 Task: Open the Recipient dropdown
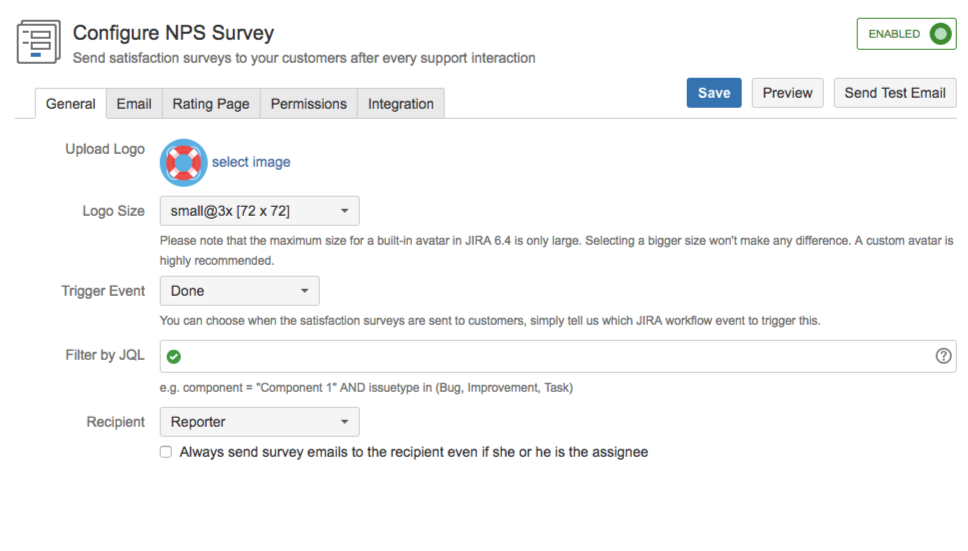click(x=259, y=422)
